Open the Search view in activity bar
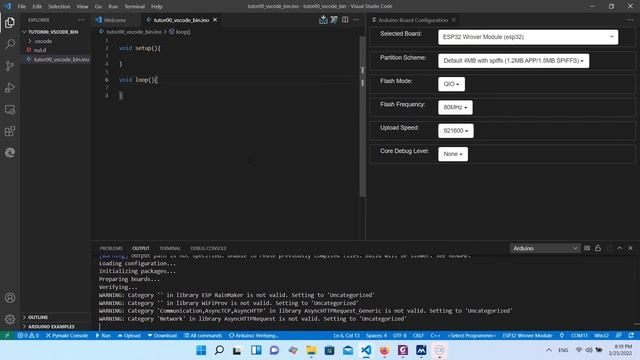Image resolution: width=640 pixels, height=360 pixels. (10, 44)
